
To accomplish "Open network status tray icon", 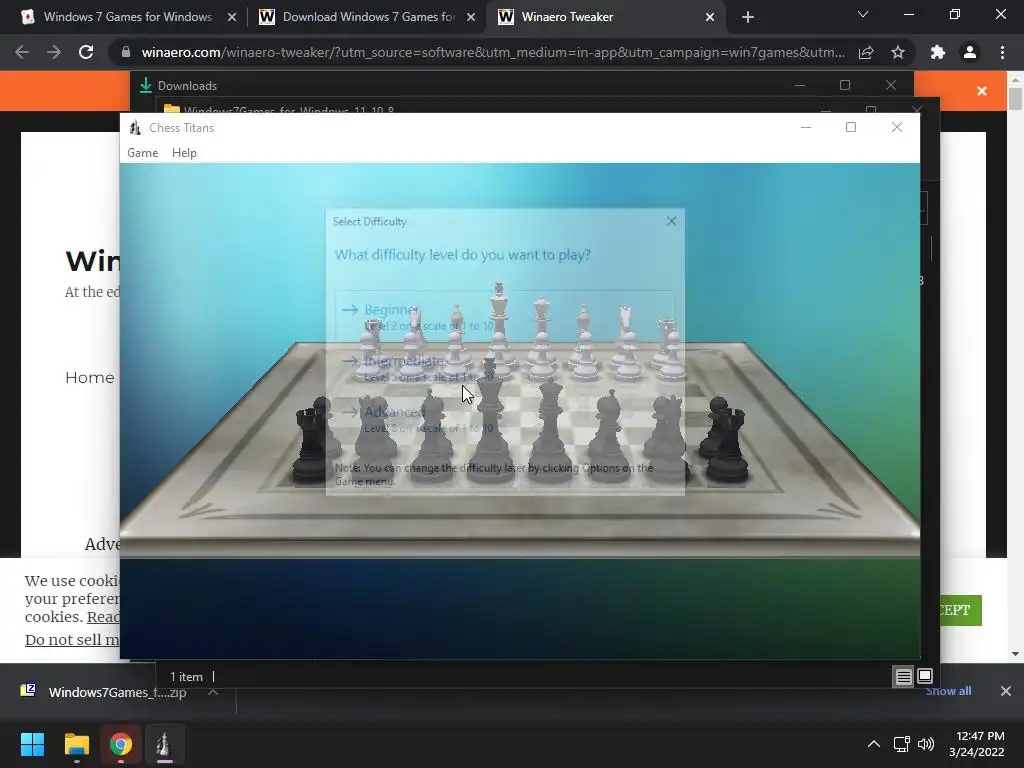I will [902, 744].
